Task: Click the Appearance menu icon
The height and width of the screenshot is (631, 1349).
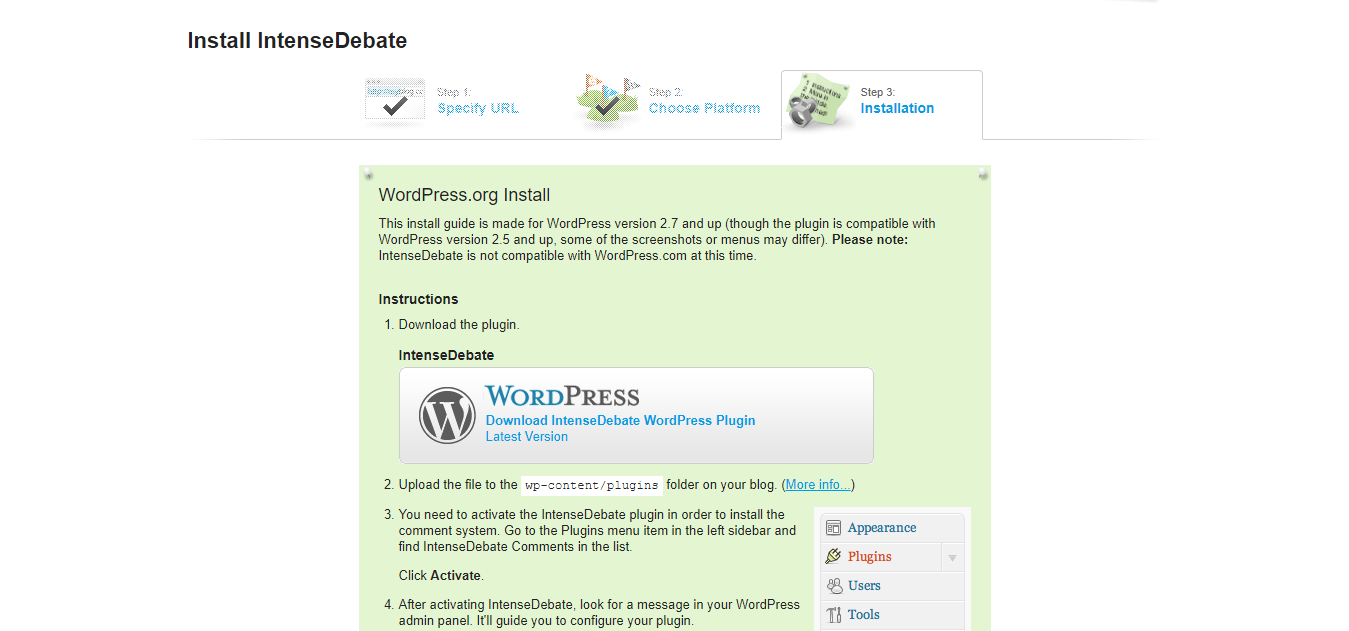Action: click(833, 528)
